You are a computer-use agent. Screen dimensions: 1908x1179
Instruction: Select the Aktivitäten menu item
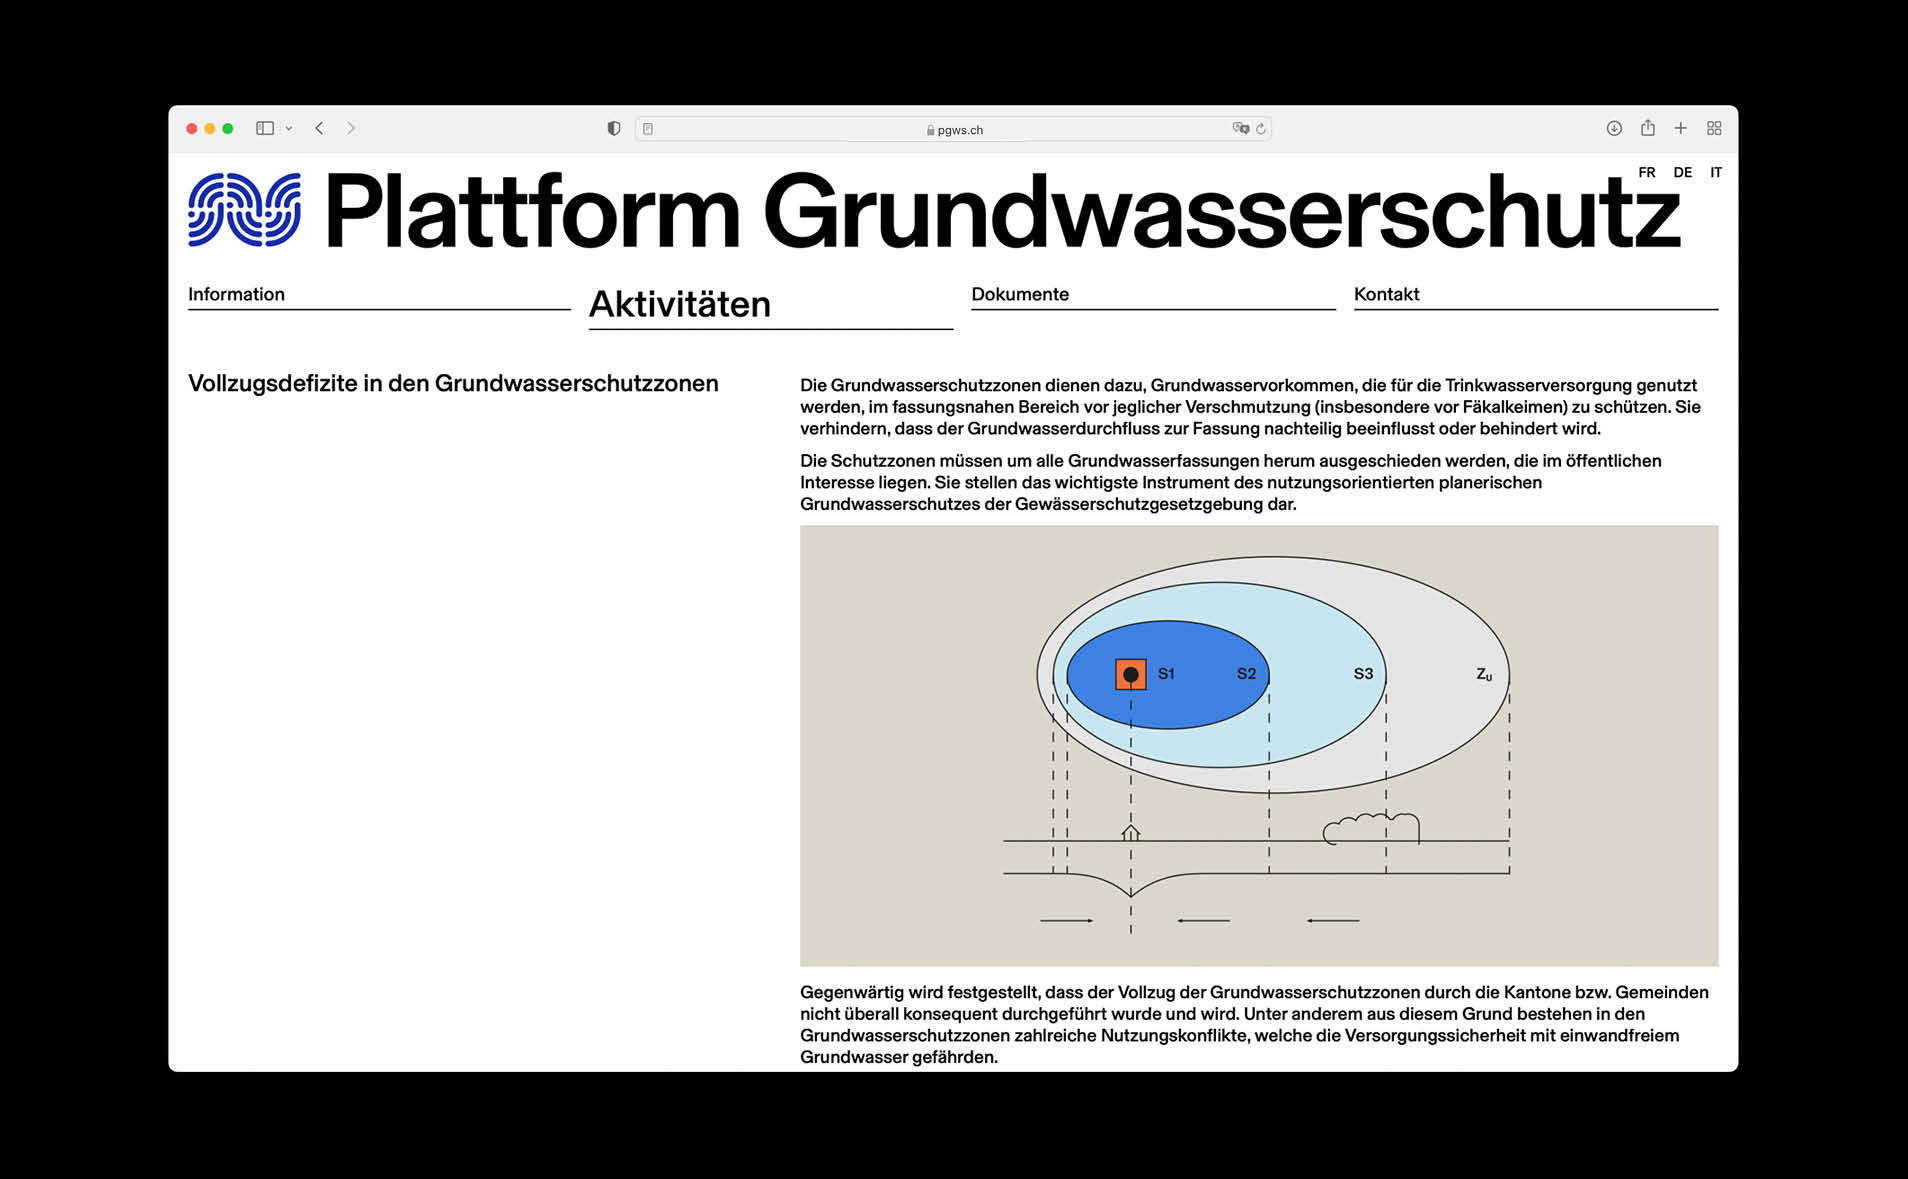click(x=770, y=306)
